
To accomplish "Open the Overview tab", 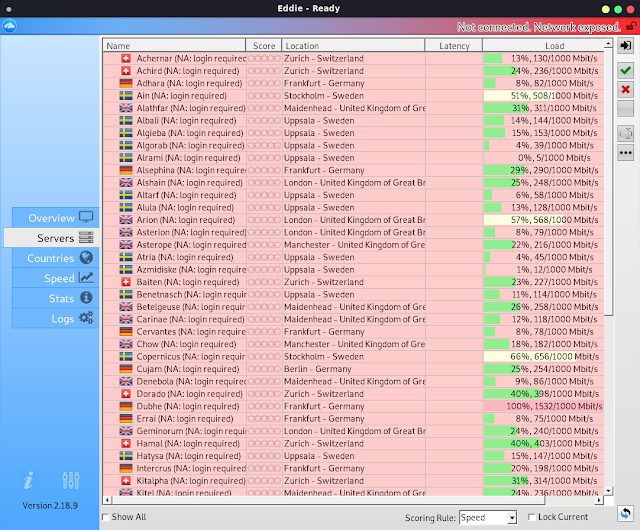I will click(56, 218).
